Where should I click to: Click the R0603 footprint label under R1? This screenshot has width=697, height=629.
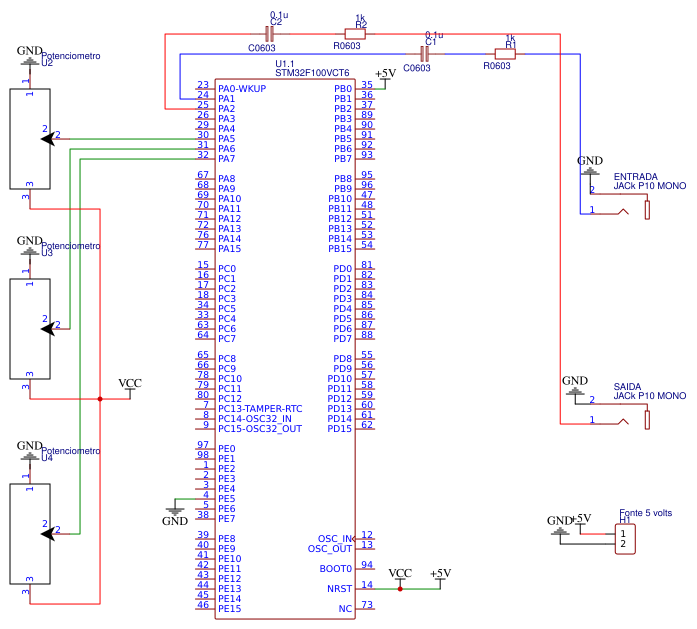497,66
